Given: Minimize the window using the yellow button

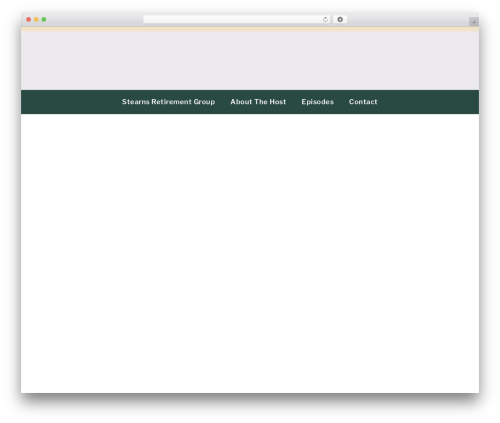Looking at the screenshot, I should (36, 19).
